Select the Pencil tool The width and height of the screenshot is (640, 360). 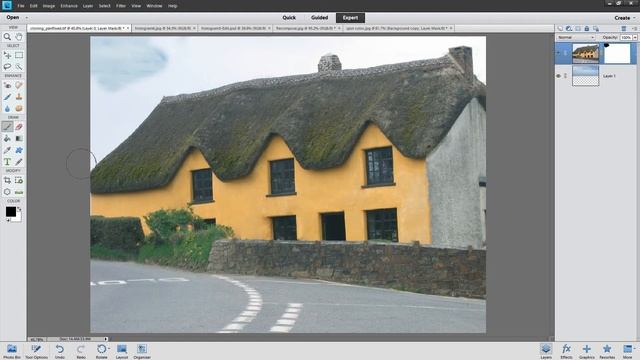coord(19,162)
